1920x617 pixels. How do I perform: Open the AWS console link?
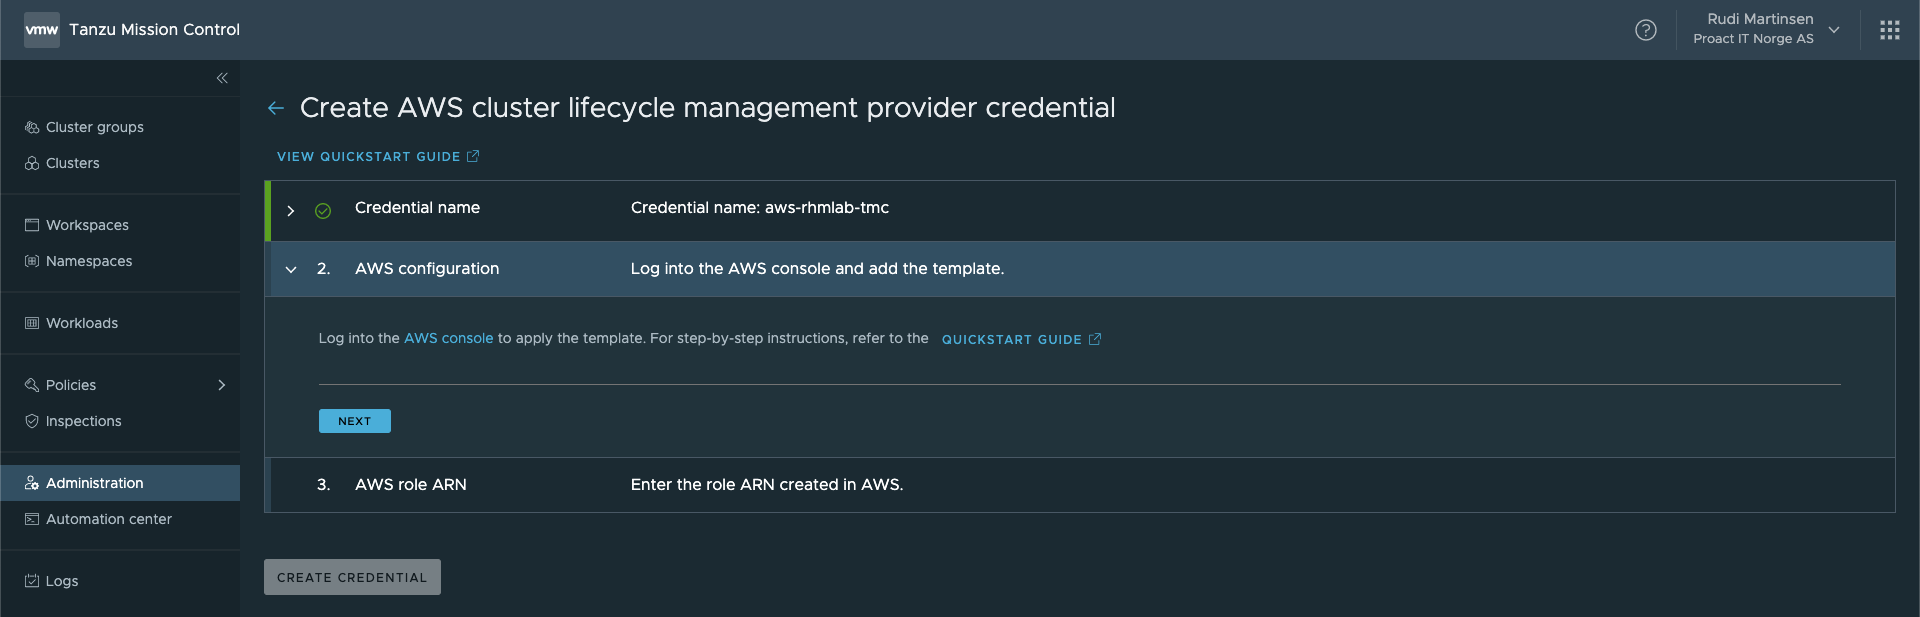click(449, 339)
